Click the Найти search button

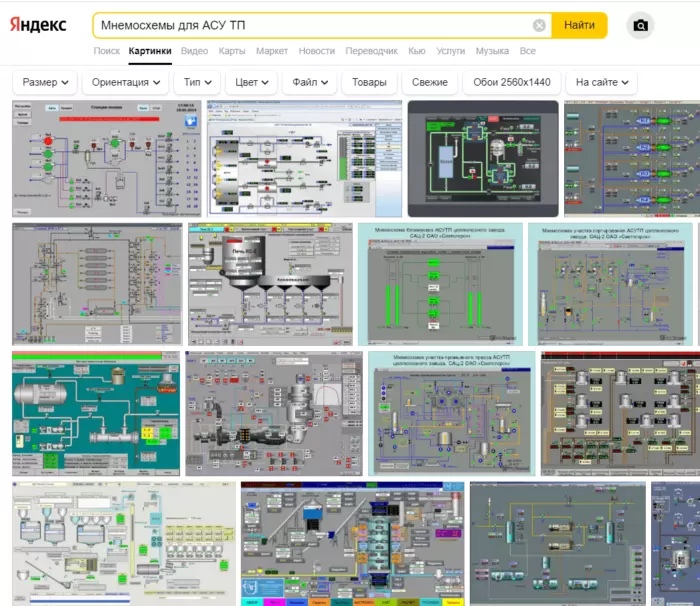tap(579, 25)
